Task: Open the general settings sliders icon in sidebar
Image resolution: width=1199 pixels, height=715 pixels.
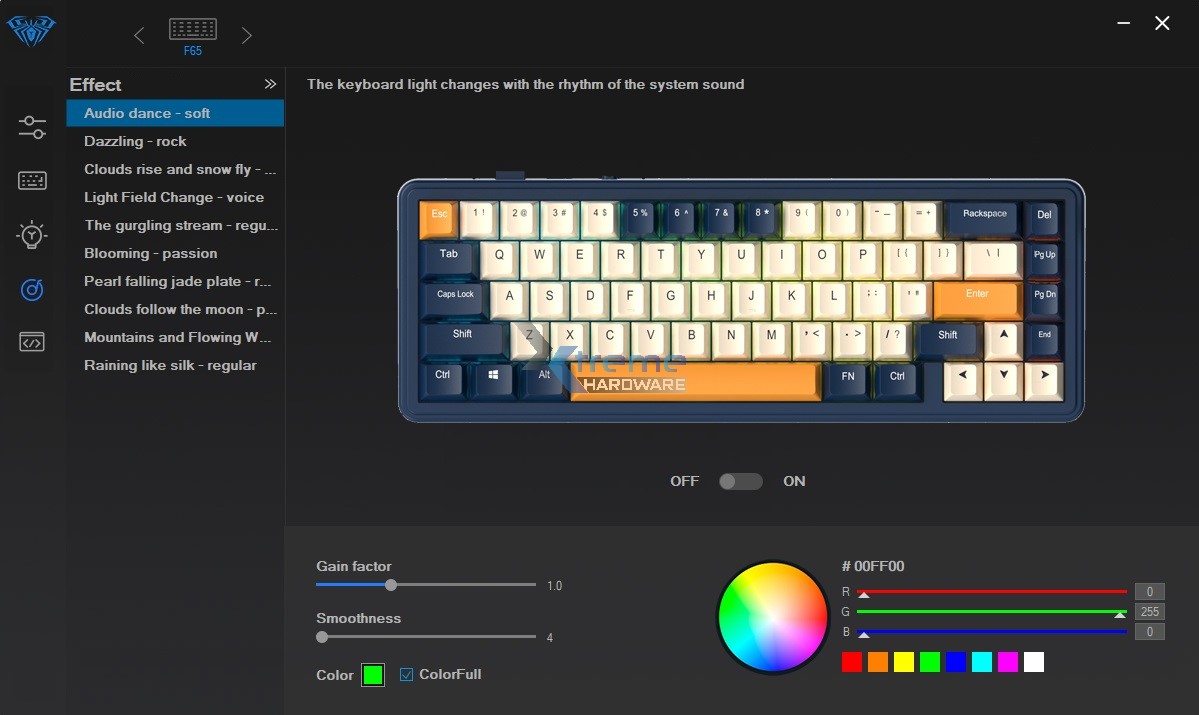Action: pyautogui.click(x=32, y=127)
